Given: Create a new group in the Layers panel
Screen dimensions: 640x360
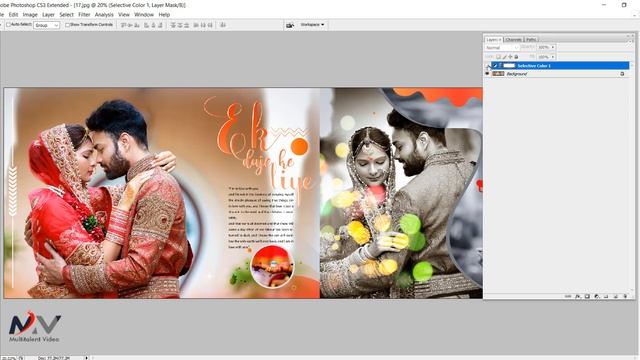Looking at the screenshot, I should pos(606,296).
